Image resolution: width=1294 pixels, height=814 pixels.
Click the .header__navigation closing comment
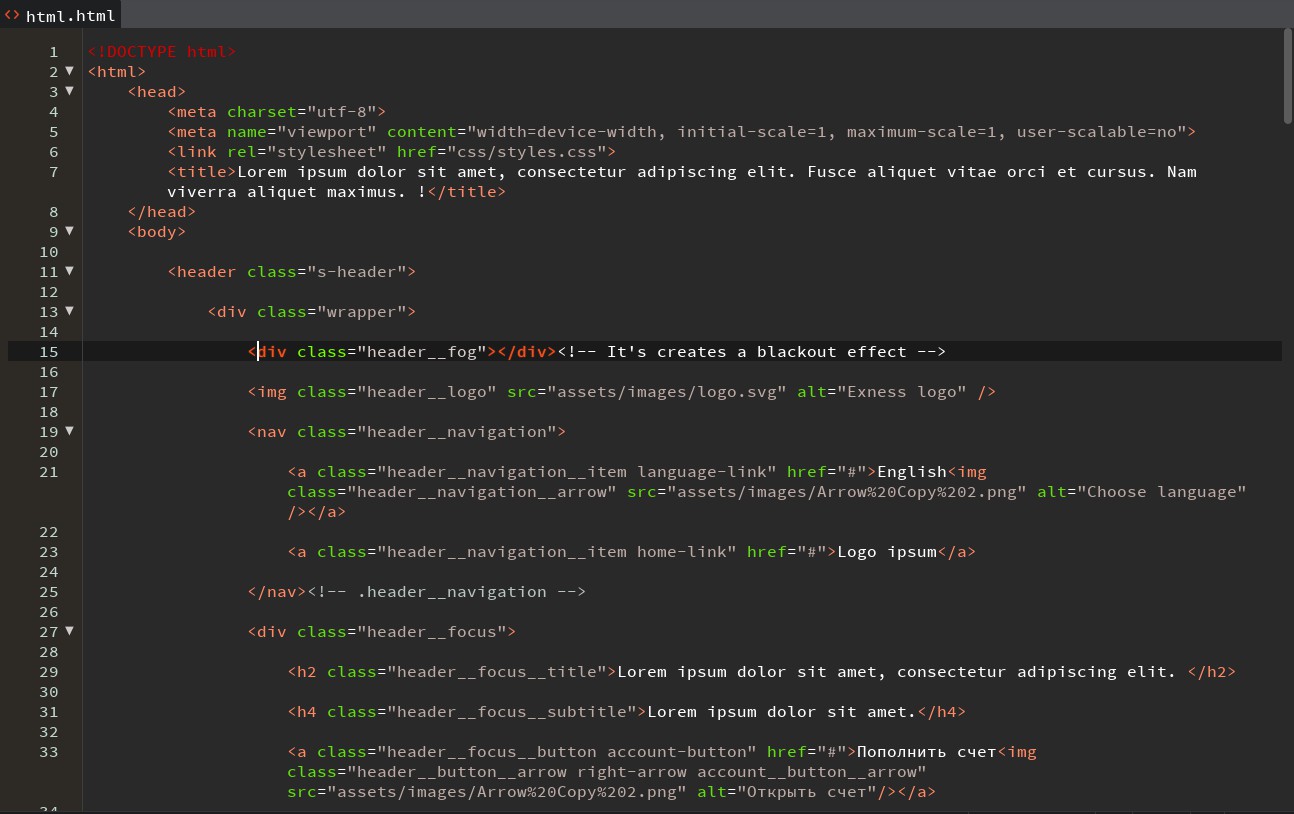click(446, 592)
